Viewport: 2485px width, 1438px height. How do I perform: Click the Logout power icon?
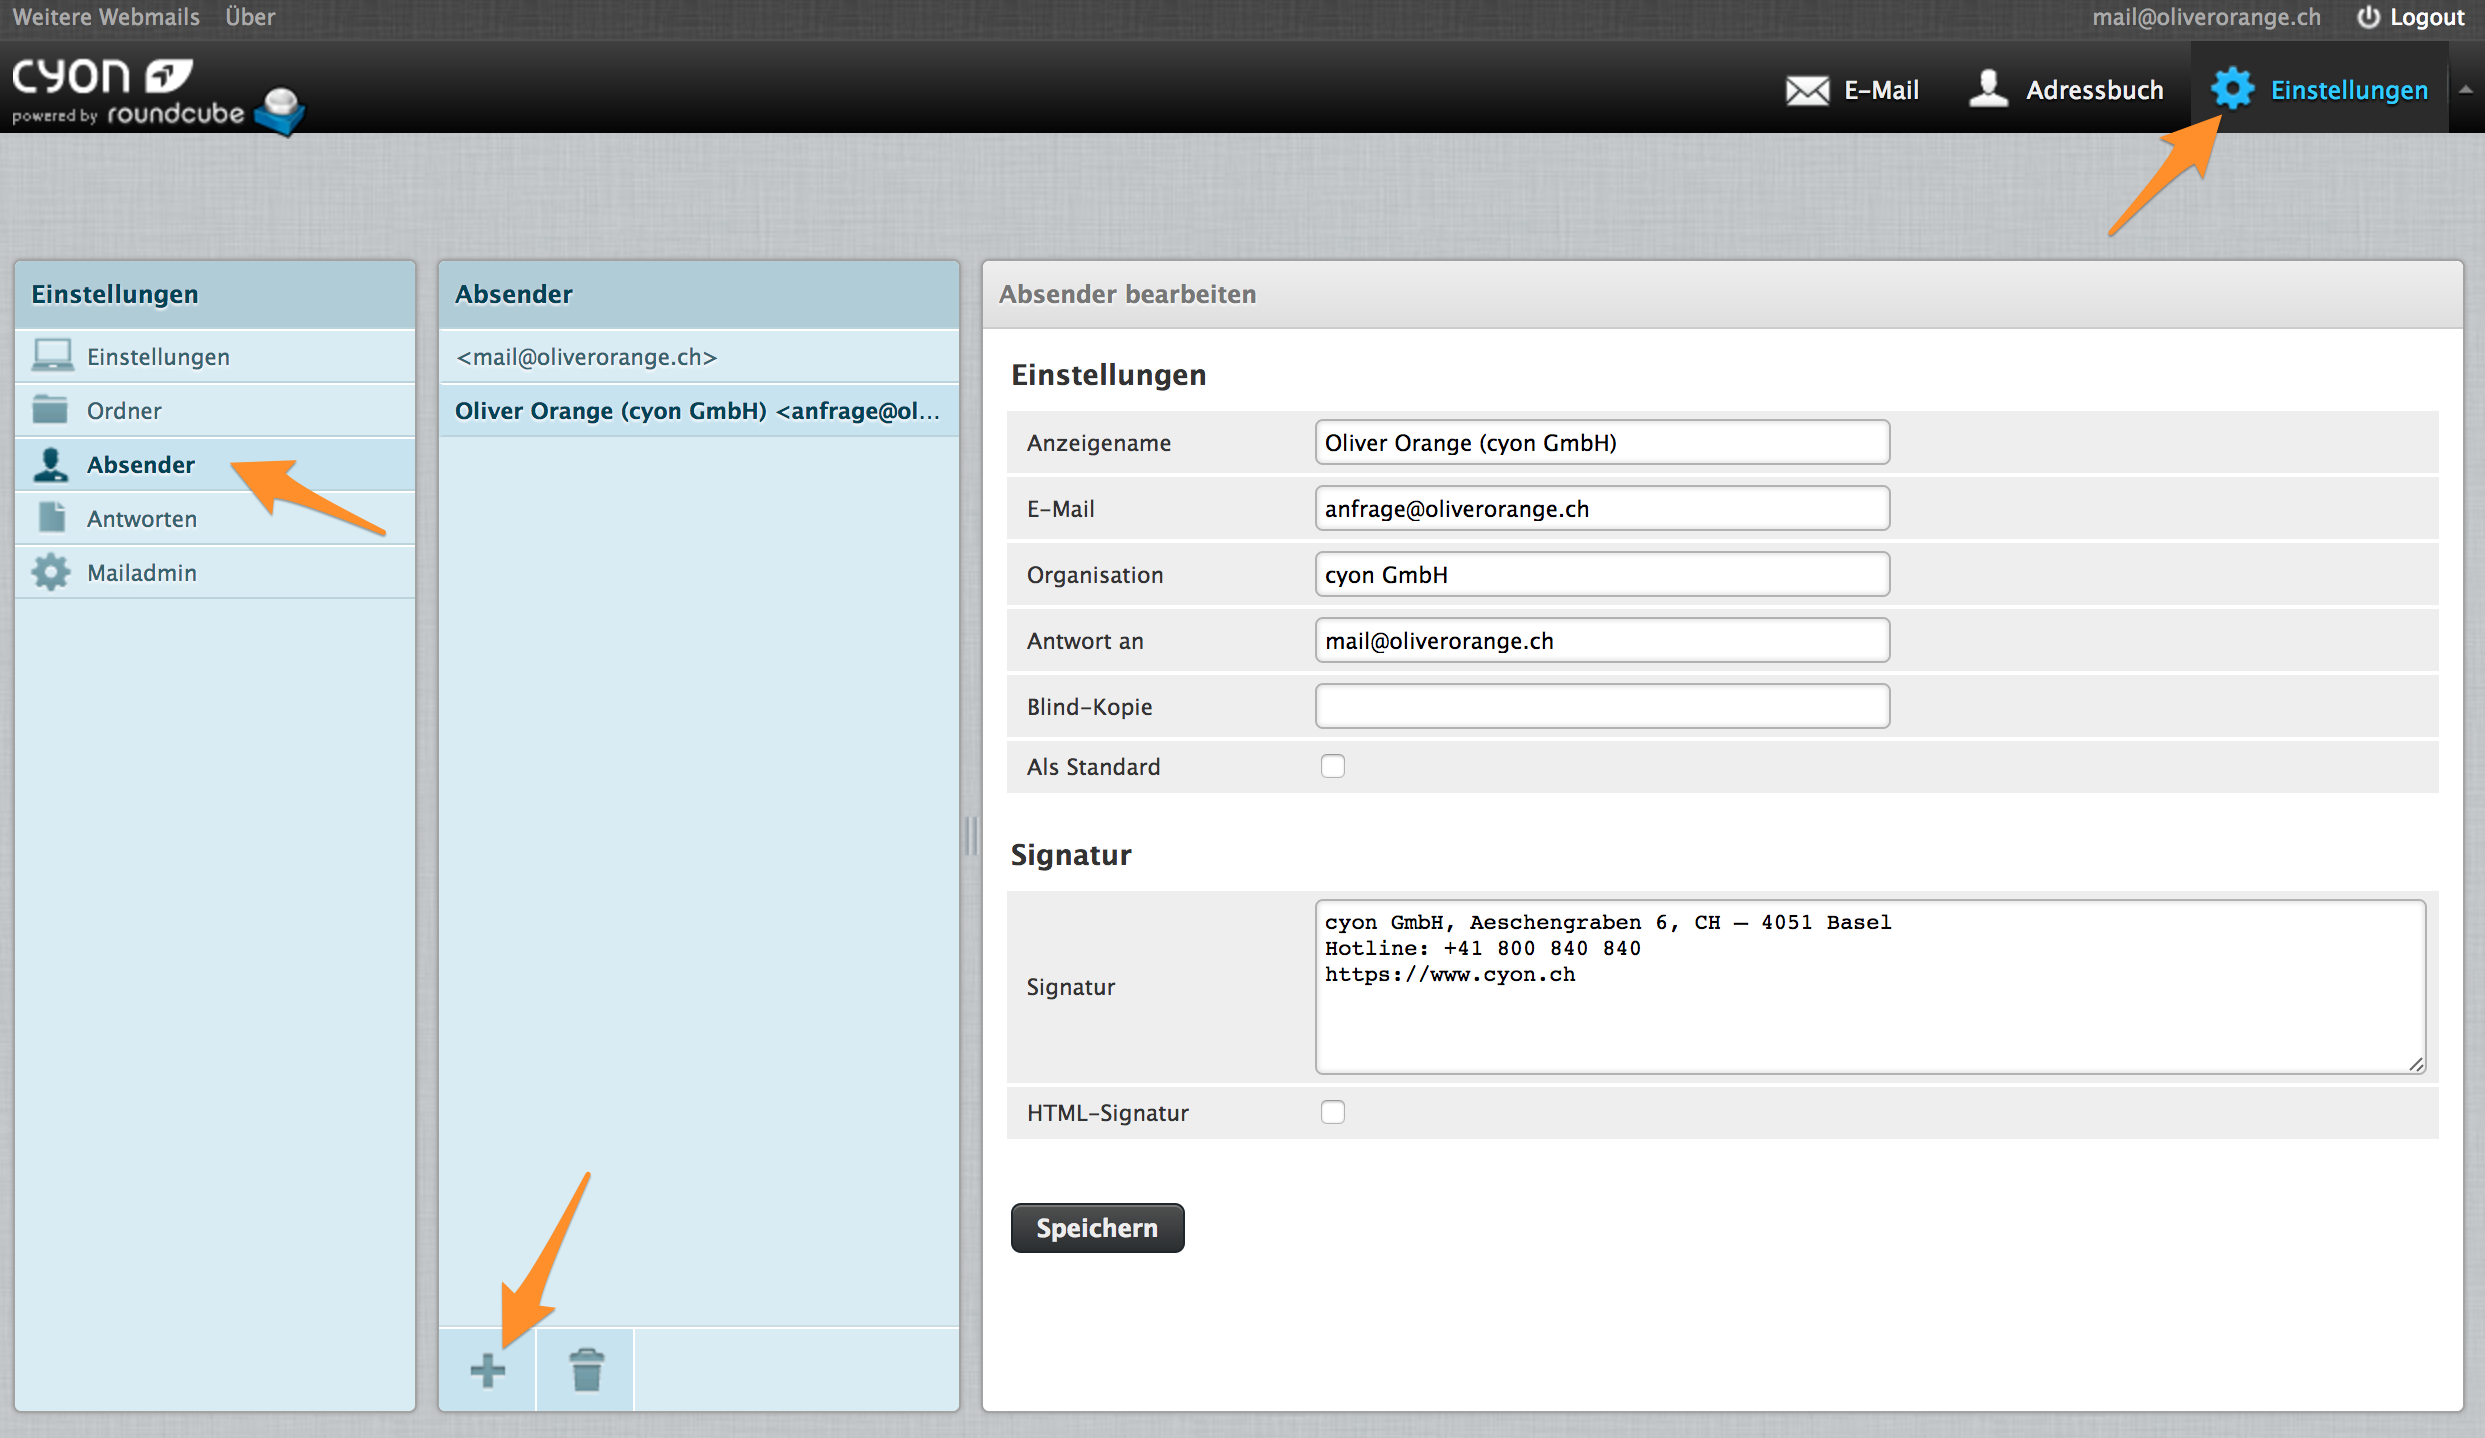coord(2368,17)
